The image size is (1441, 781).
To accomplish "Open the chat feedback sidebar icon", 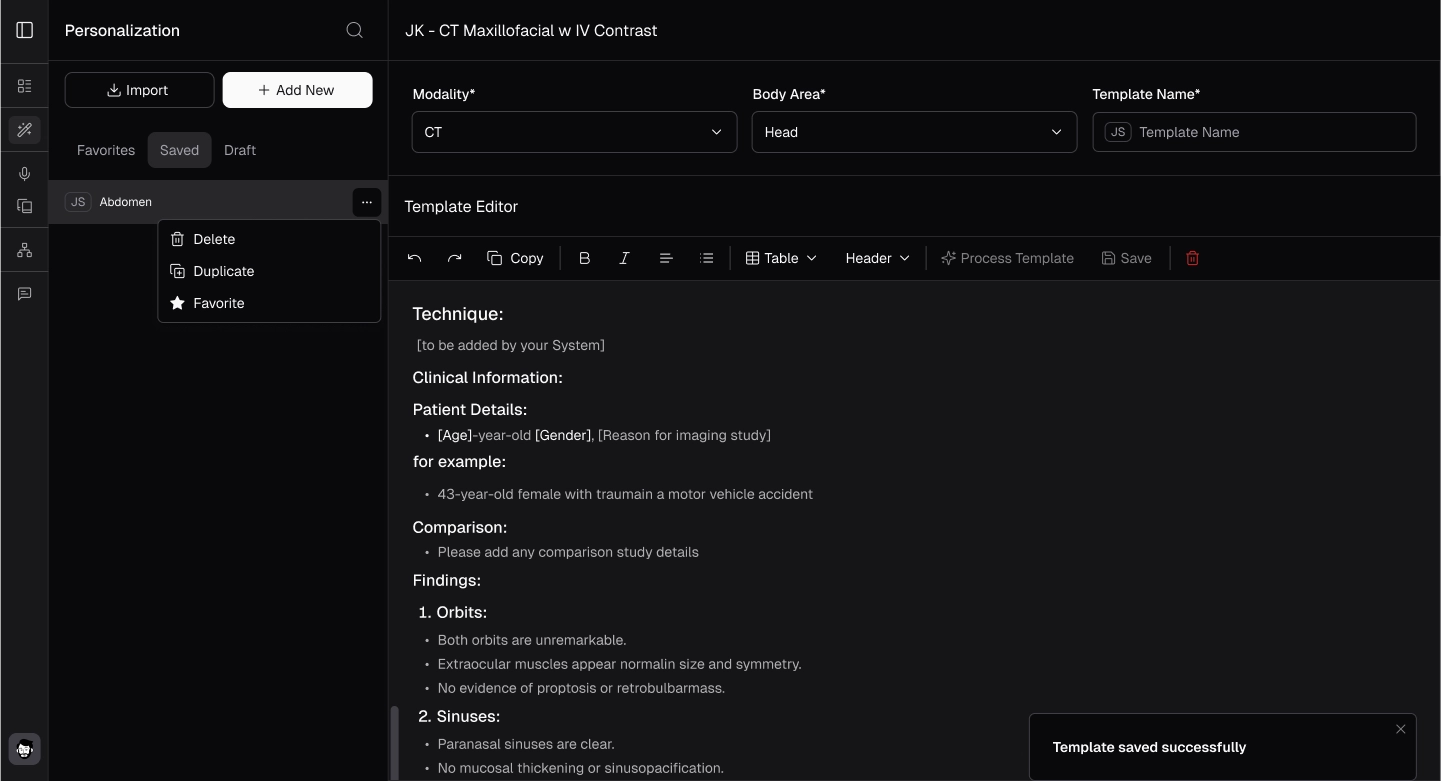I will tap(25, 294).
